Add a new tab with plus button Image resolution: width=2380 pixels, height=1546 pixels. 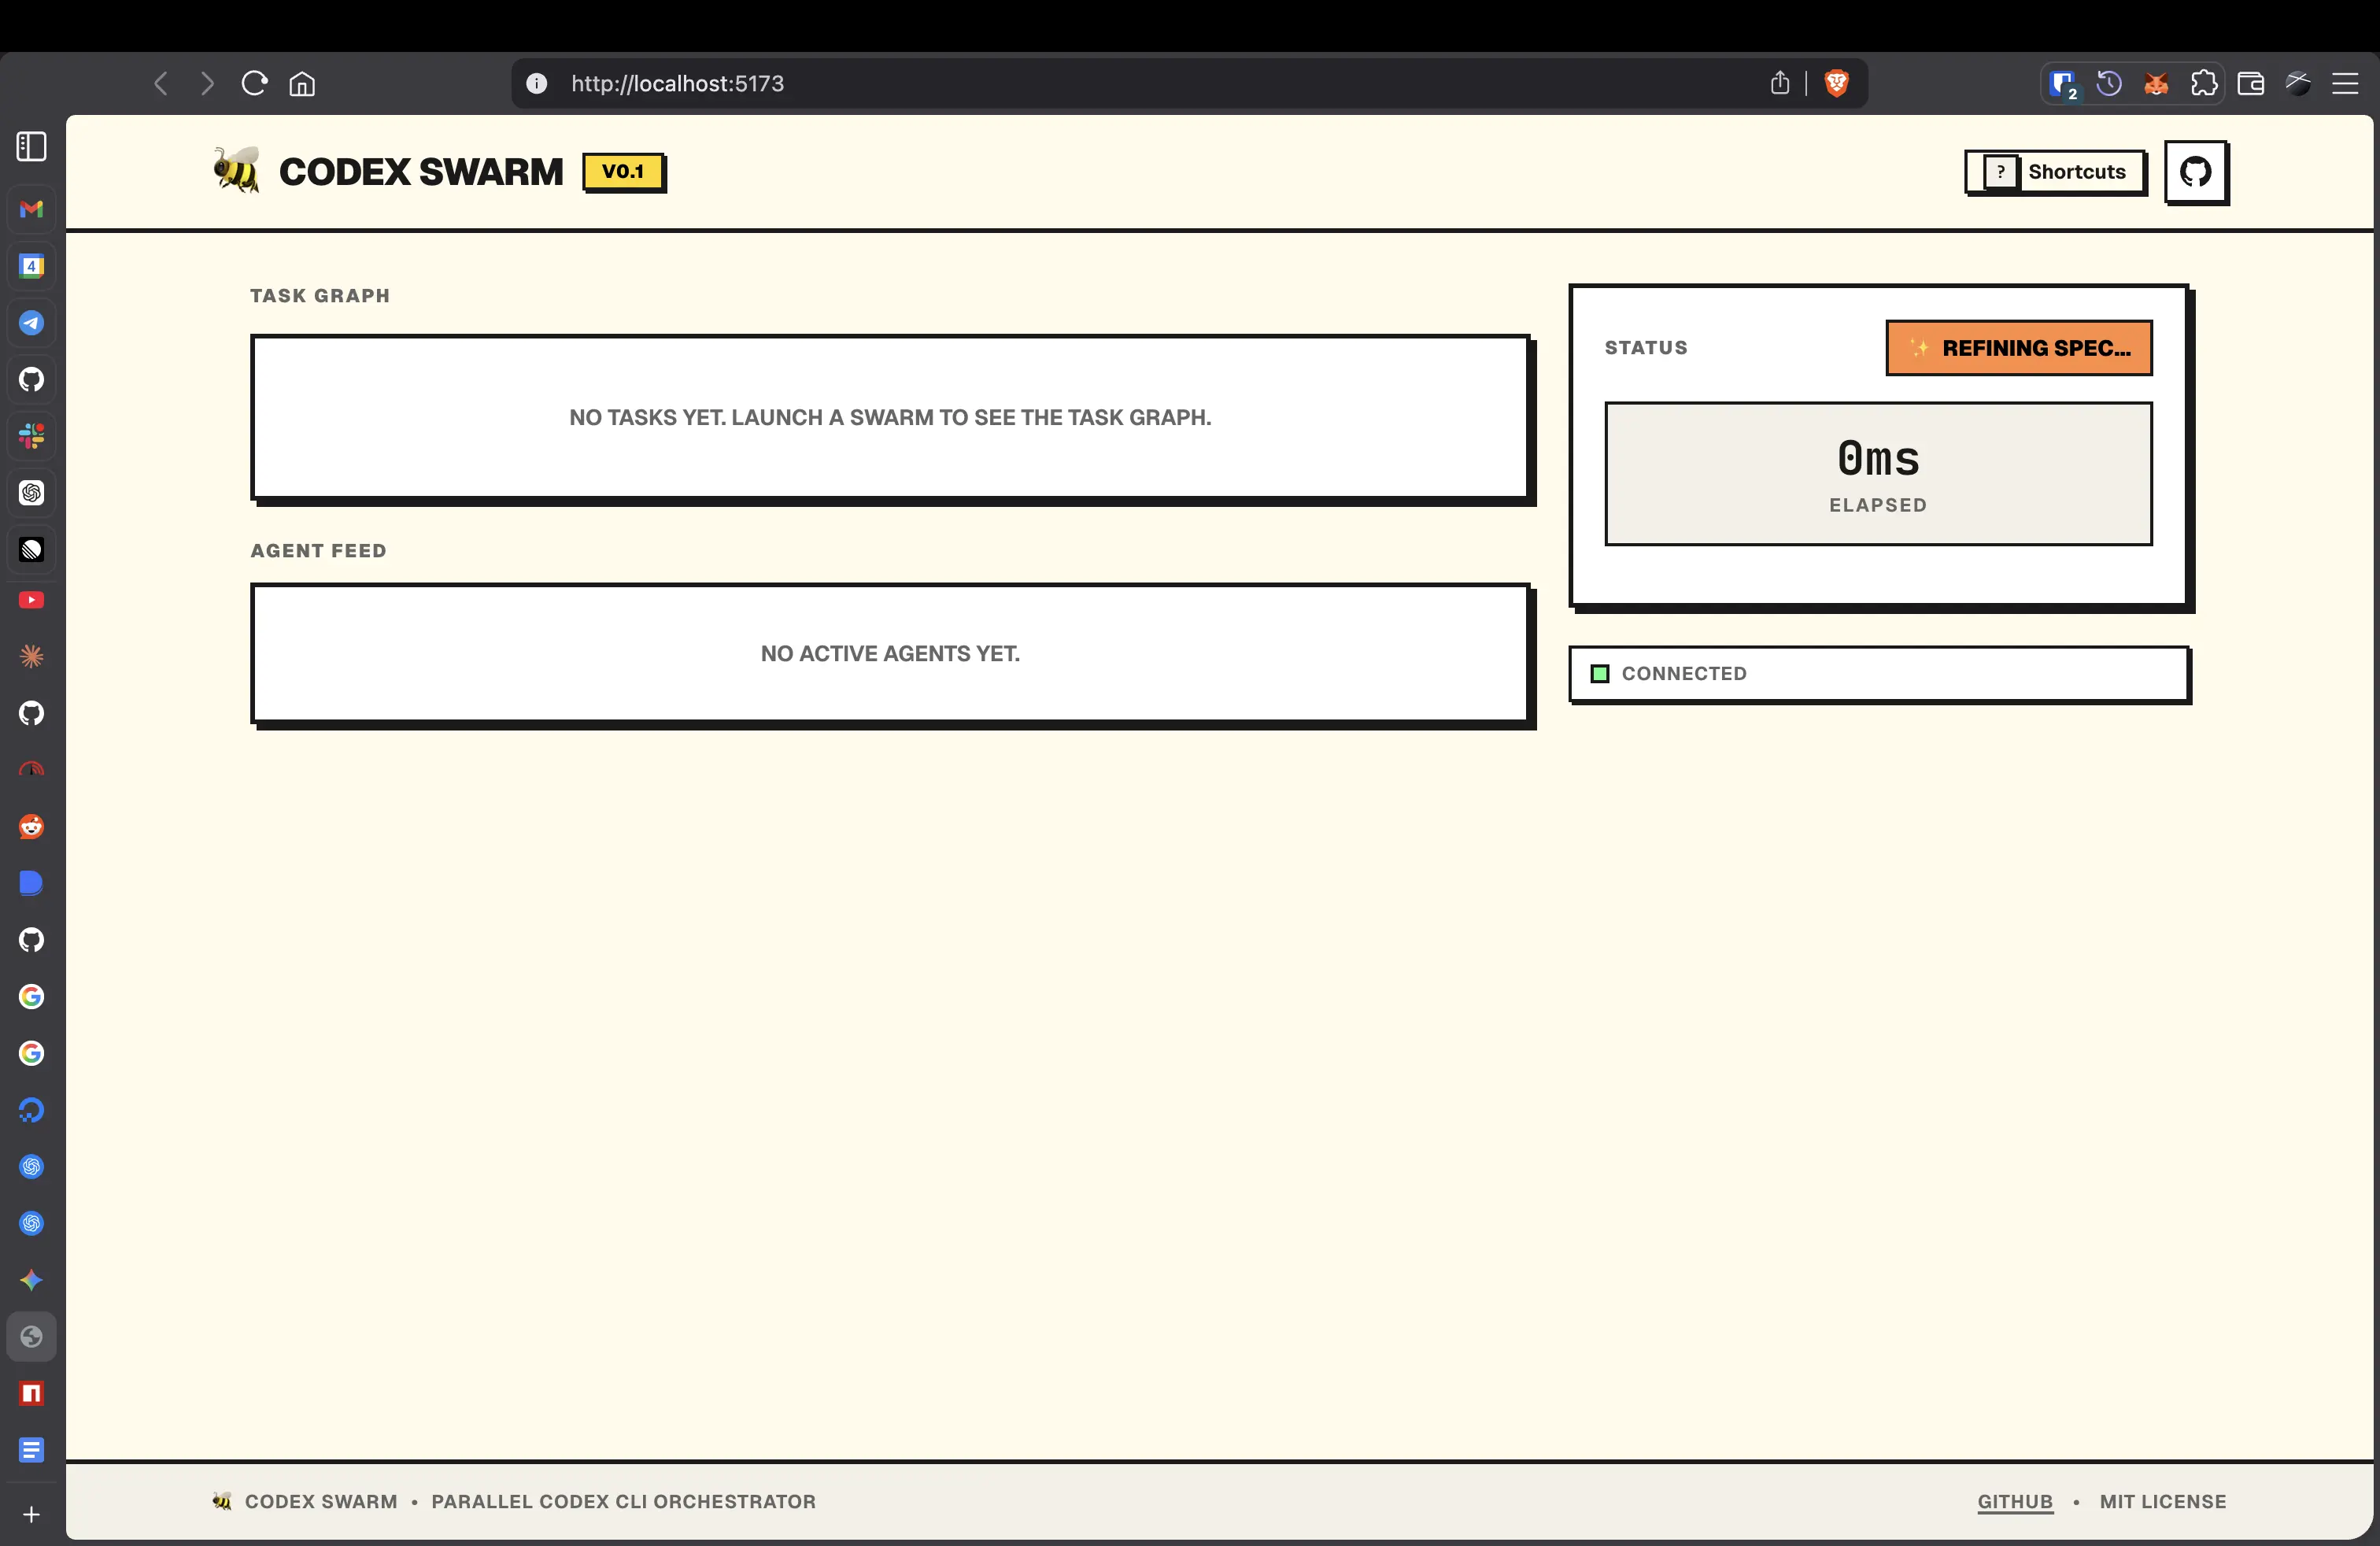(32, 1514)
